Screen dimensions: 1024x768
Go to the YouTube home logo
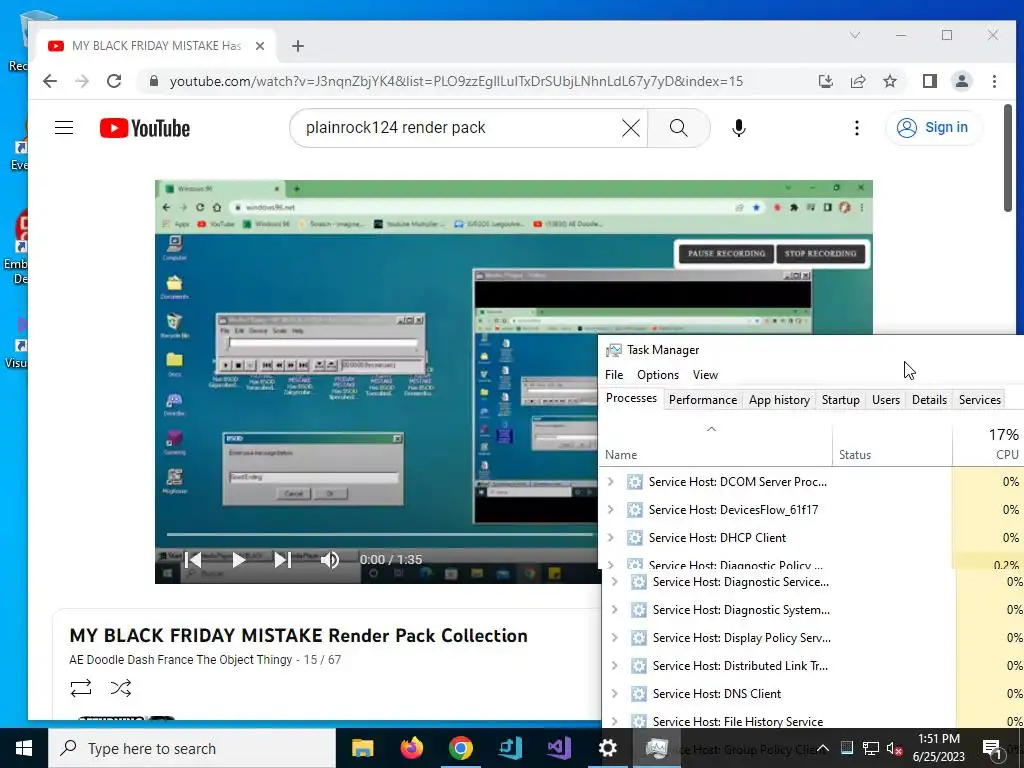coord(145,128)
